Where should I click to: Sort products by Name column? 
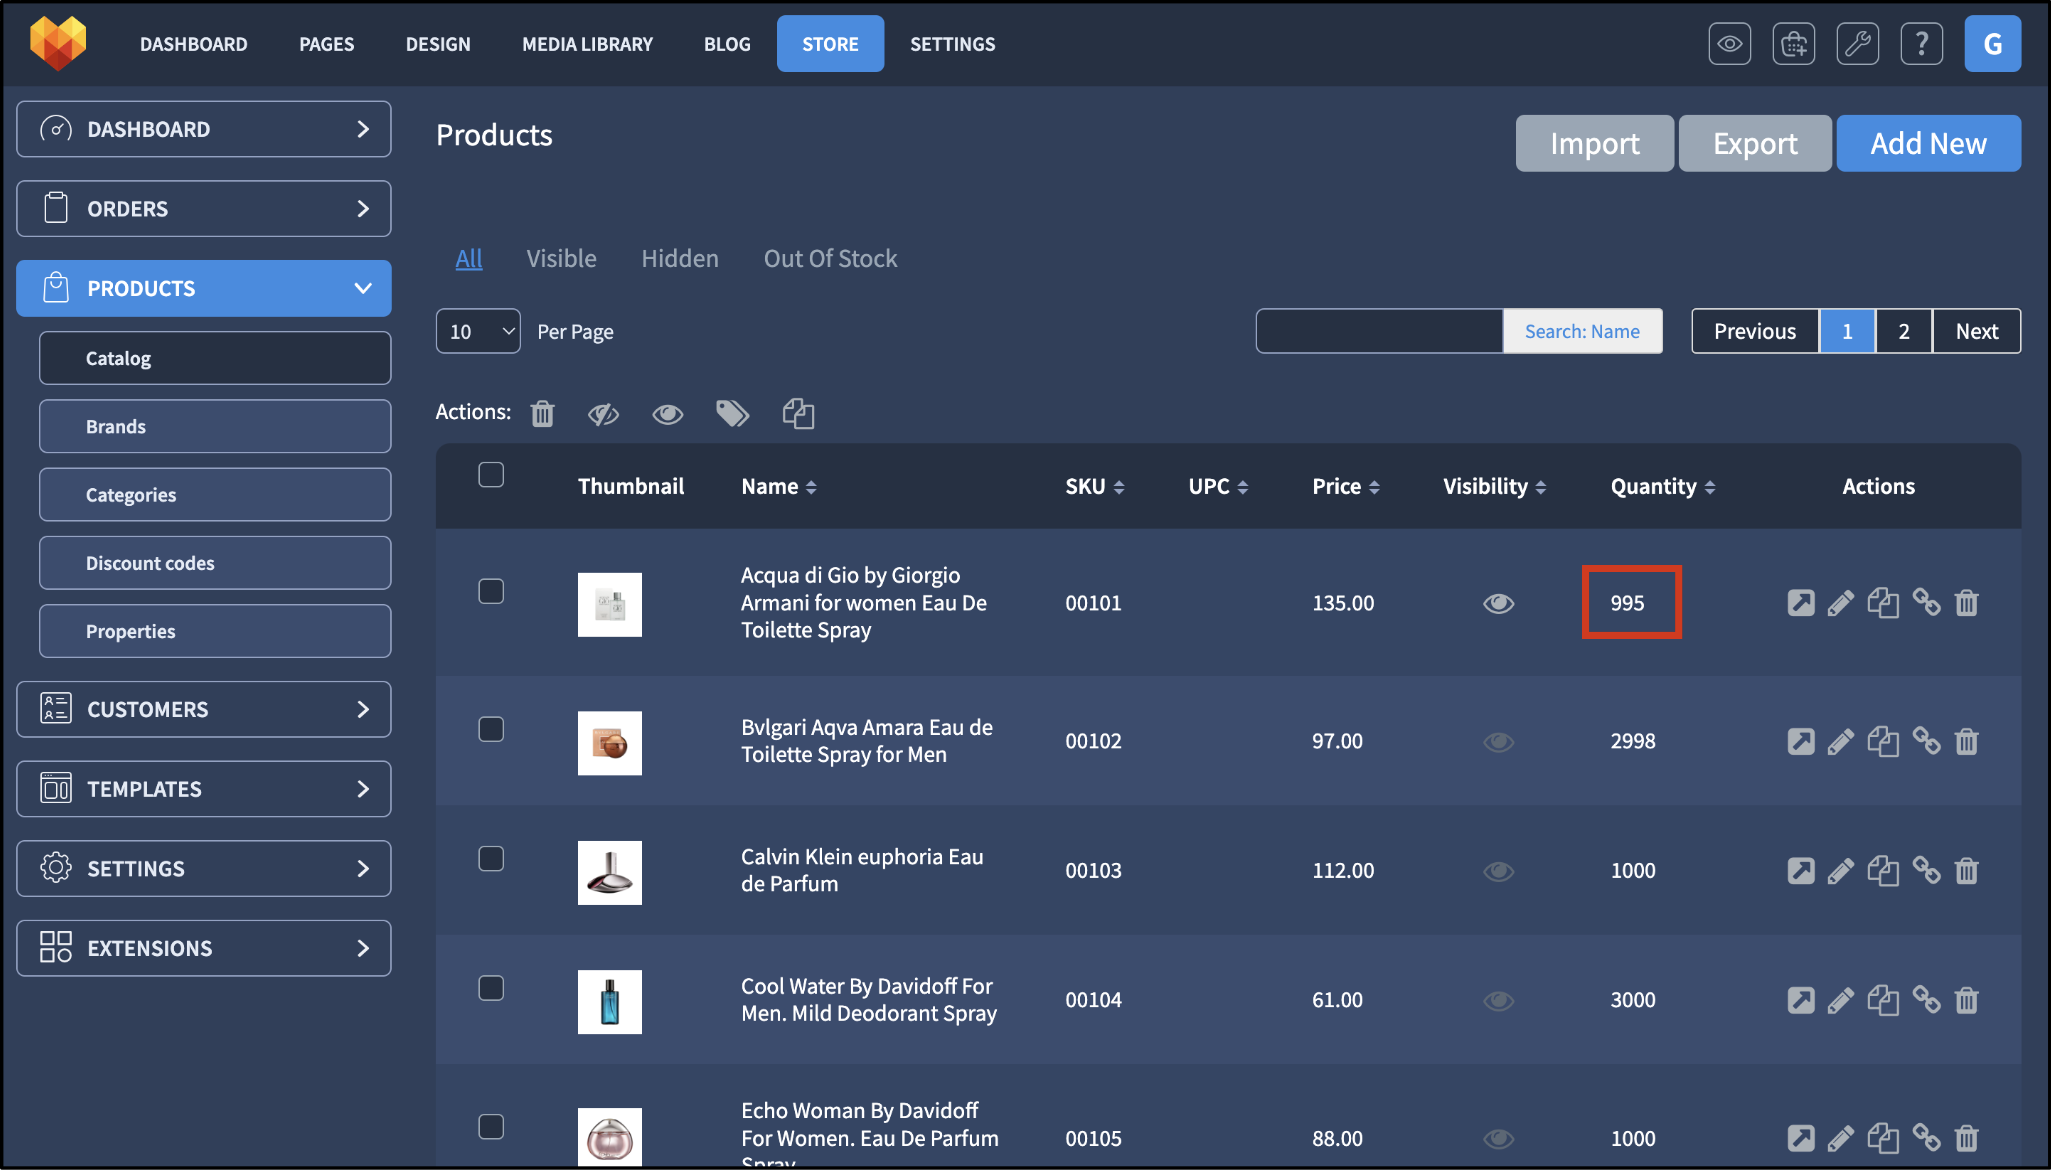tap(779, 487)
